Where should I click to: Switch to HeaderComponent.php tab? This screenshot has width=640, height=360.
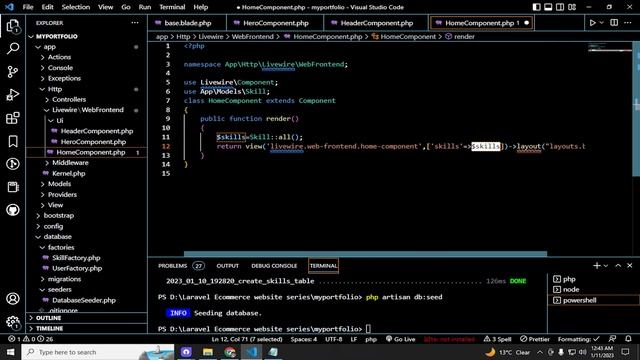(376, 23)
